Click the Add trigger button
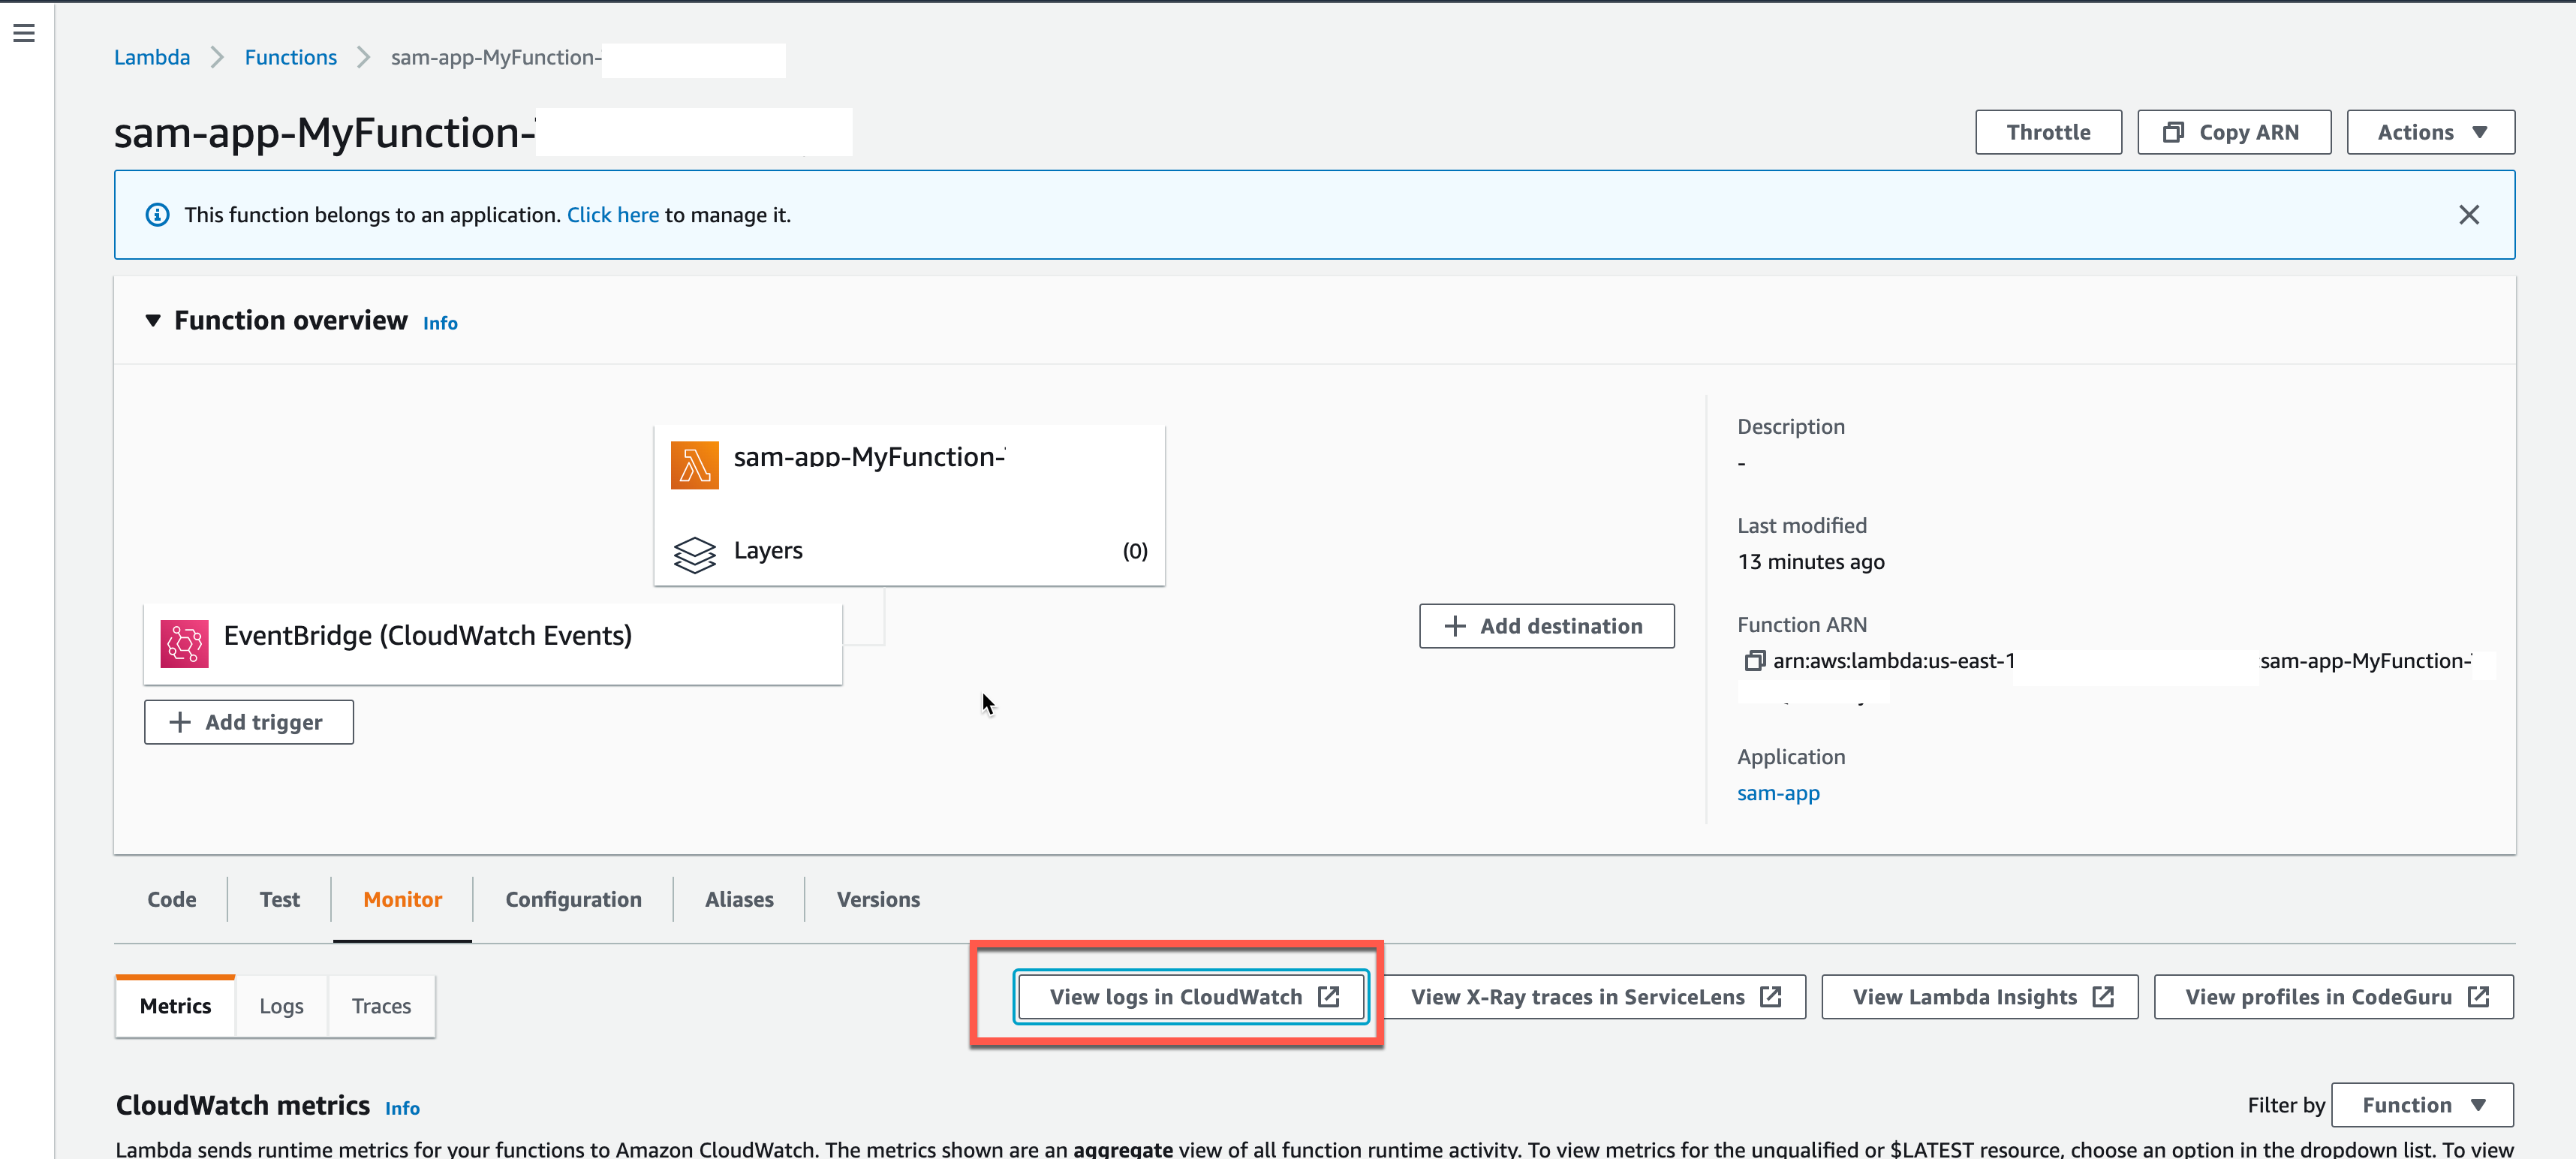 coord(248,722)
